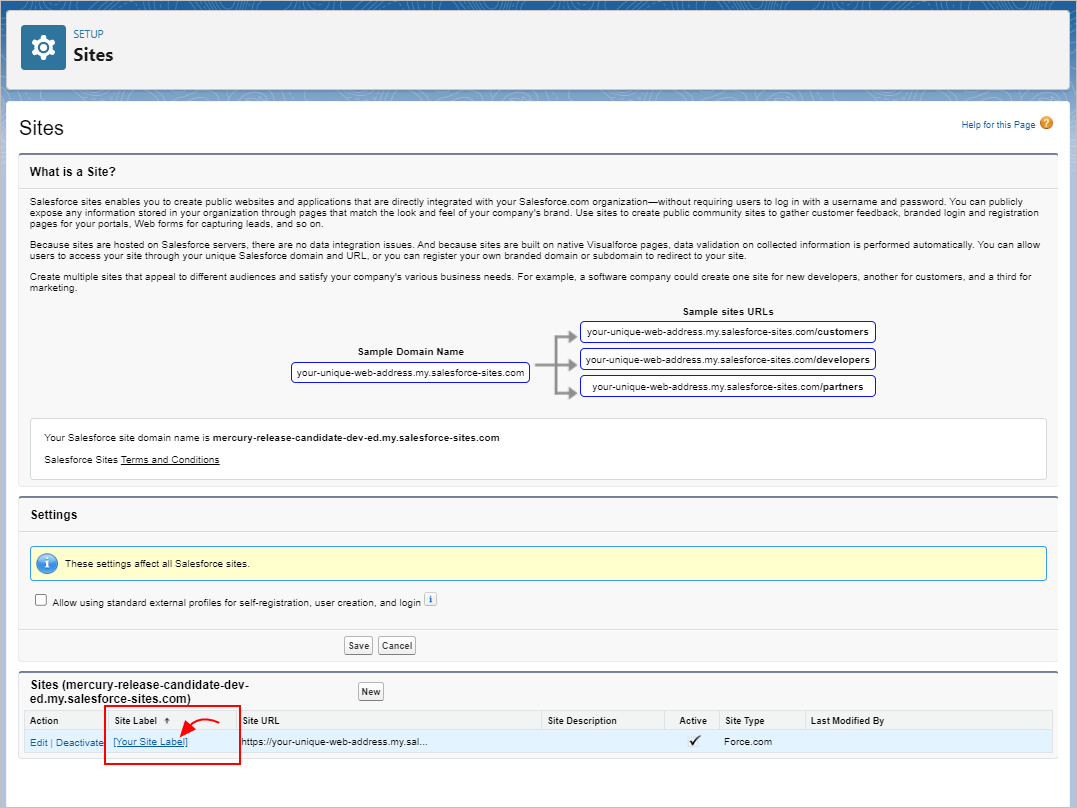
Task: Click the site URL cell starting https://your-unique-web-address
Action: 335,741
